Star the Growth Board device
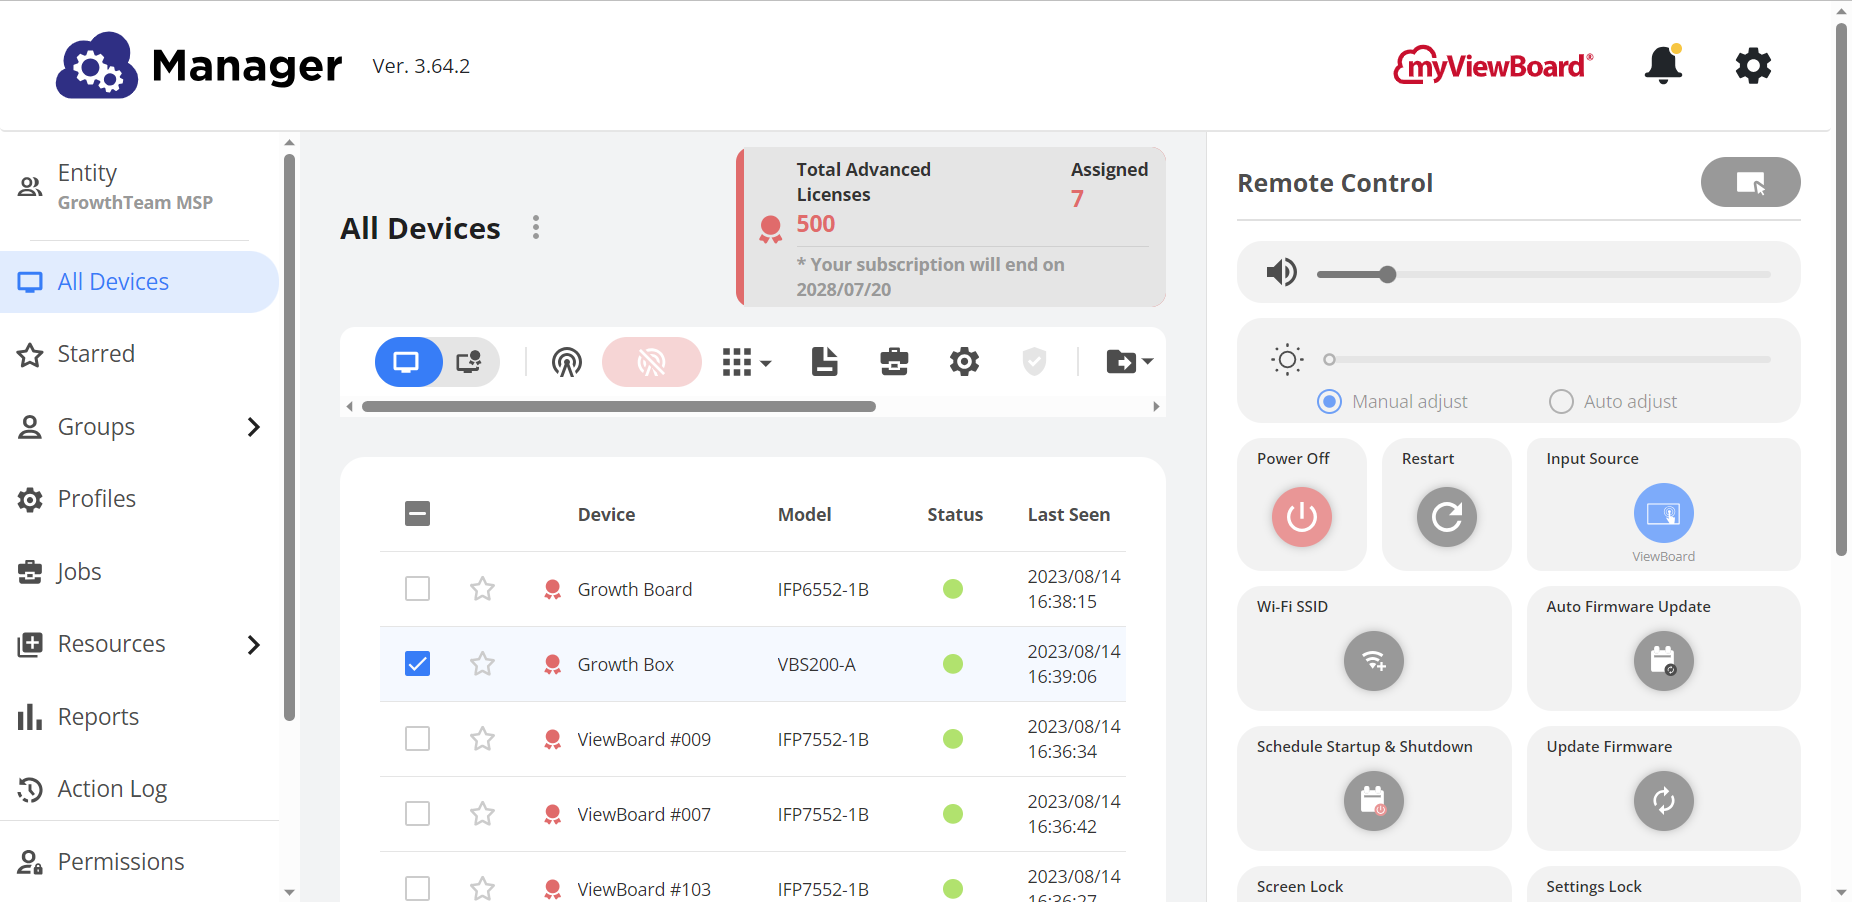 483,589
